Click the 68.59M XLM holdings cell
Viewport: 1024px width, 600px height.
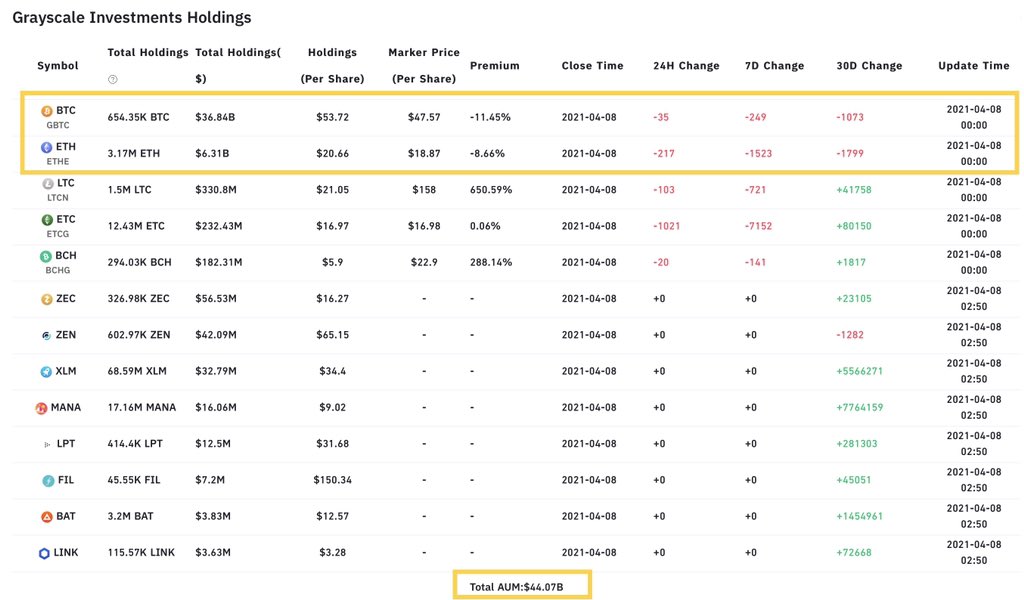(136, 371)
